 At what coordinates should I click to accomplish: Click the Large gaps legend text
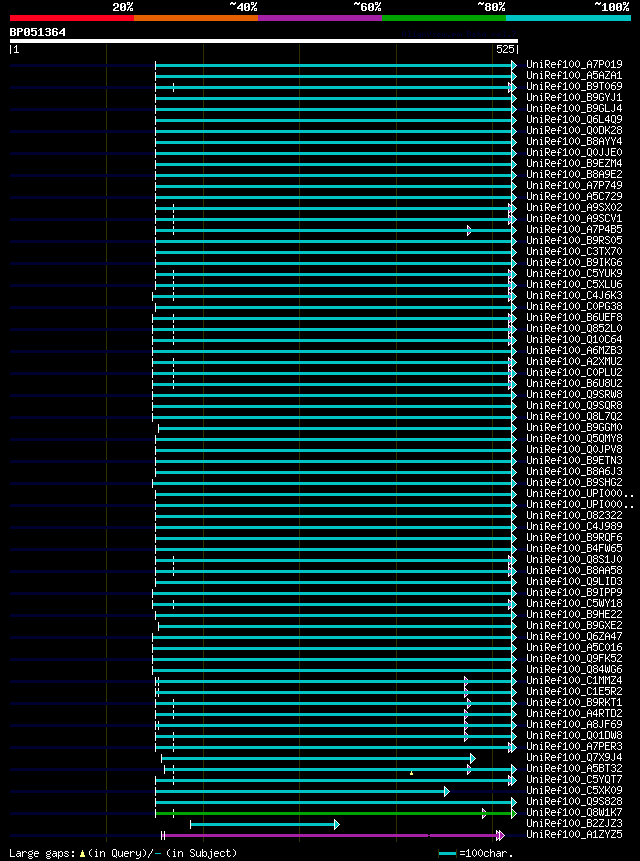point(123,853)
